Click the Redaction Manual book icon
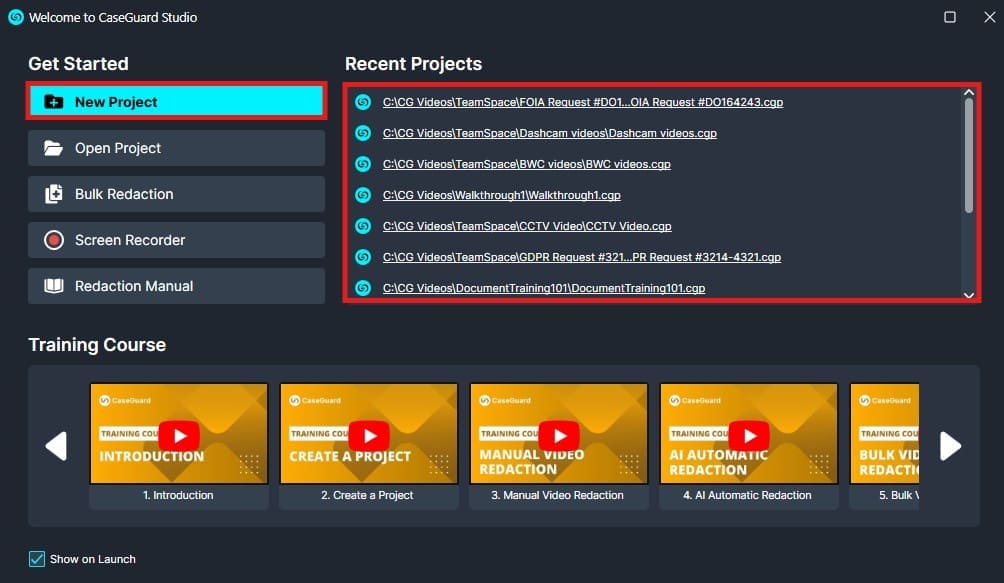Image resolution: width=1004 pixels, height=583 pixels. (x=57, y=286)
